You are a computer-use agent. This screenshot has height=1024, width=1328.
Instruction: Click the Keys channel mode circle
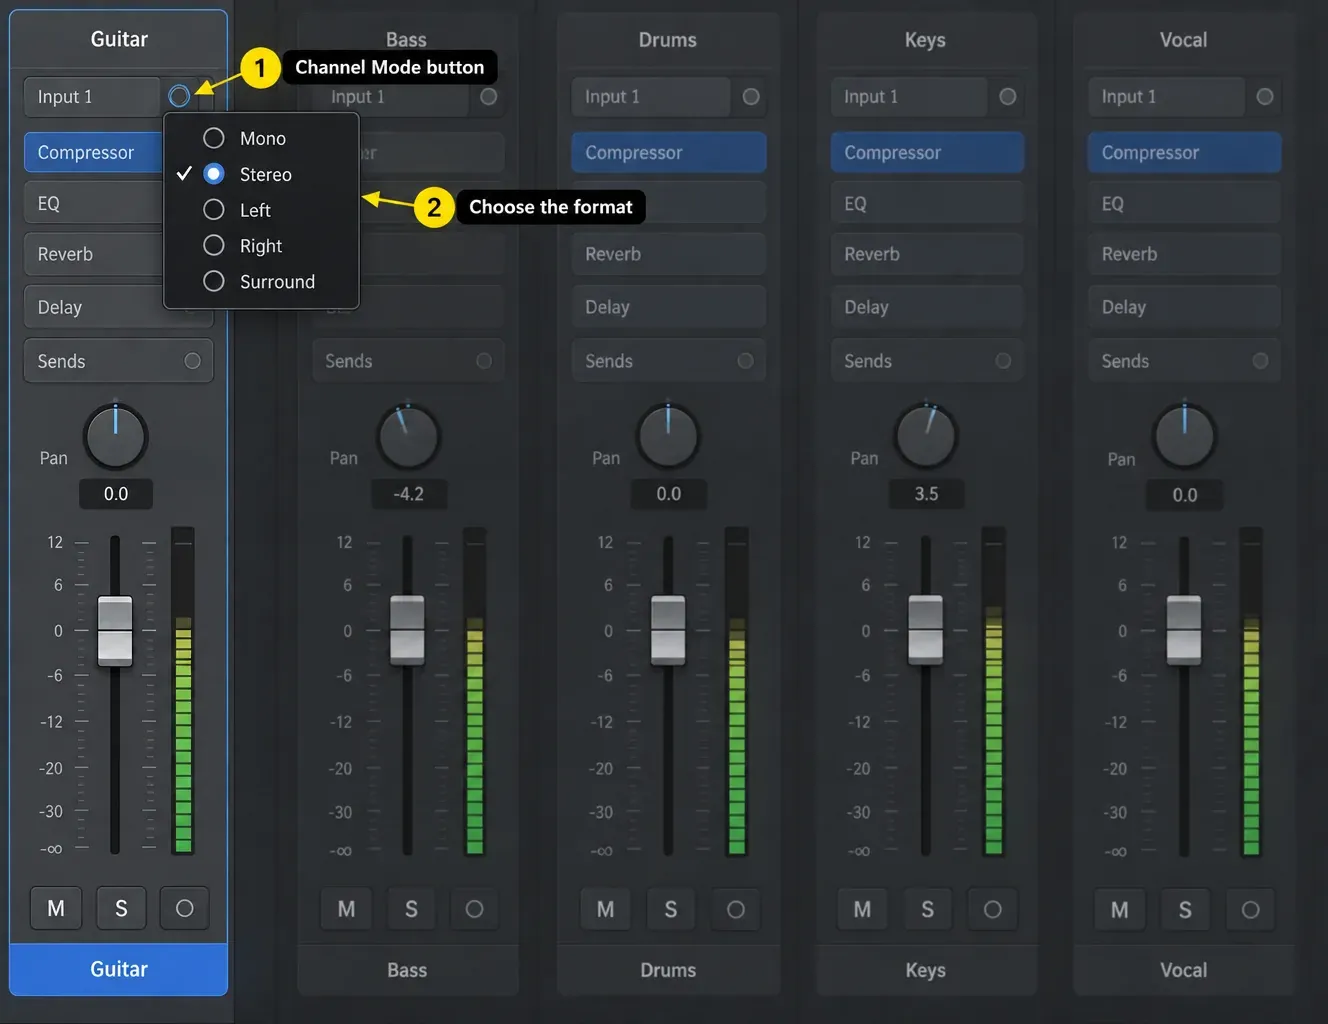[1008, 97]
